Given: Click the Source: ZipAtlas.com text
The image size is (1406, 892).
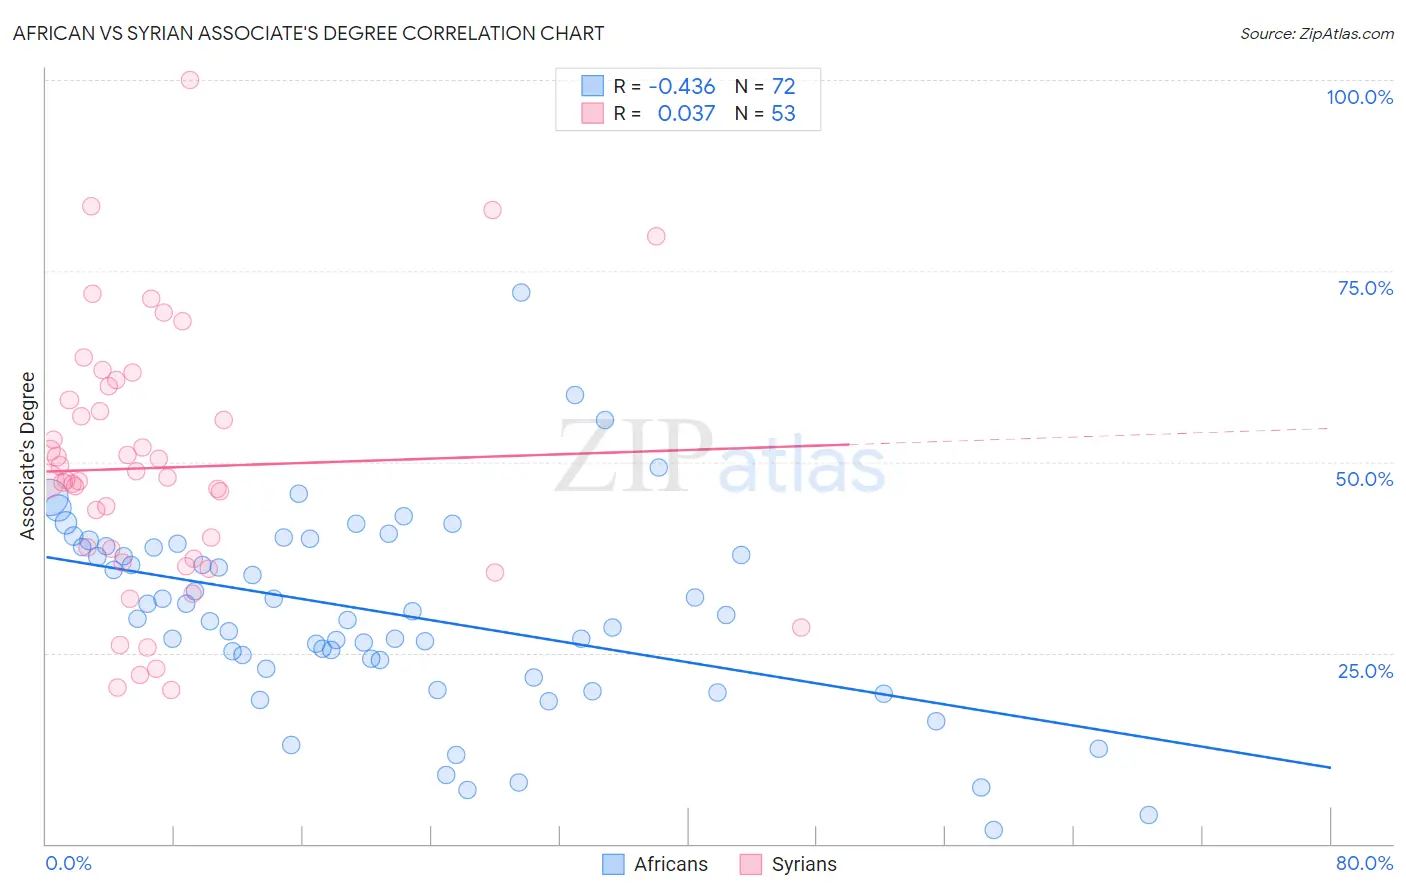Looking at the screenshot, I should pyautogui.click(x=1317, y=34).
